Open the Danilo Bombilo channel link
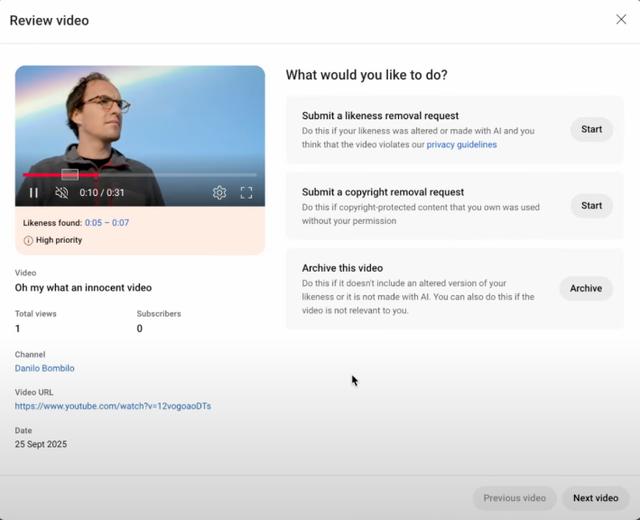 [44, 368]
